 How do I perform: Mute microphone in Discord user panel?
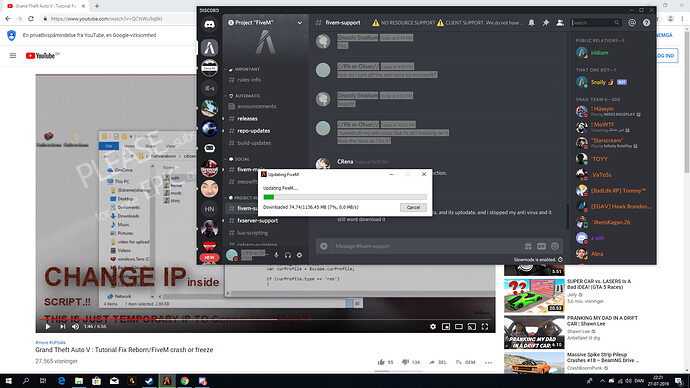click(276, 255)
